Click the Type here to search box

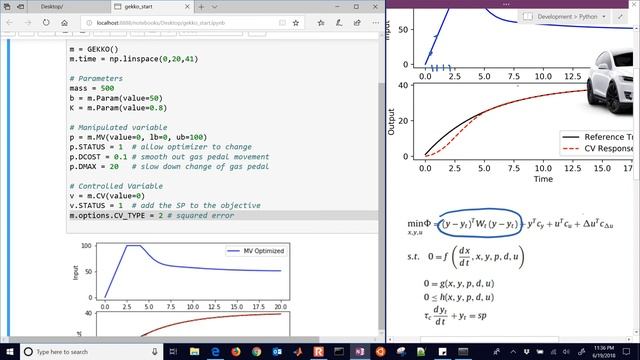point(91,351)
